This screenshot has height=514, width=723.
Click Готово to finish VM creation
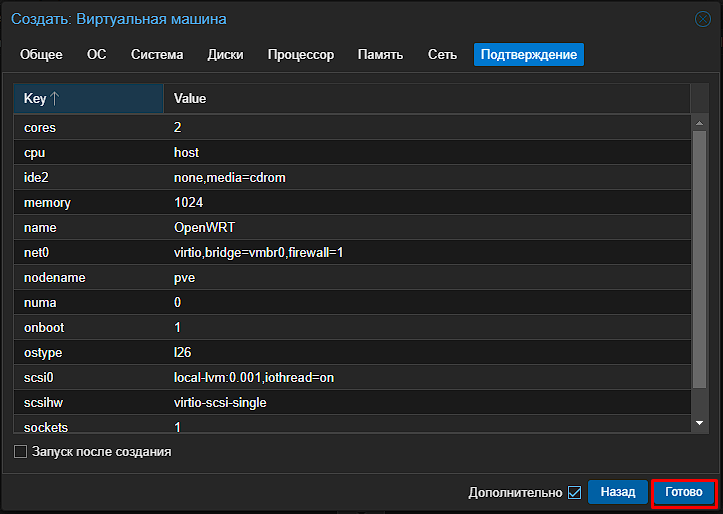pyautogui.click(x=683, y=492)
